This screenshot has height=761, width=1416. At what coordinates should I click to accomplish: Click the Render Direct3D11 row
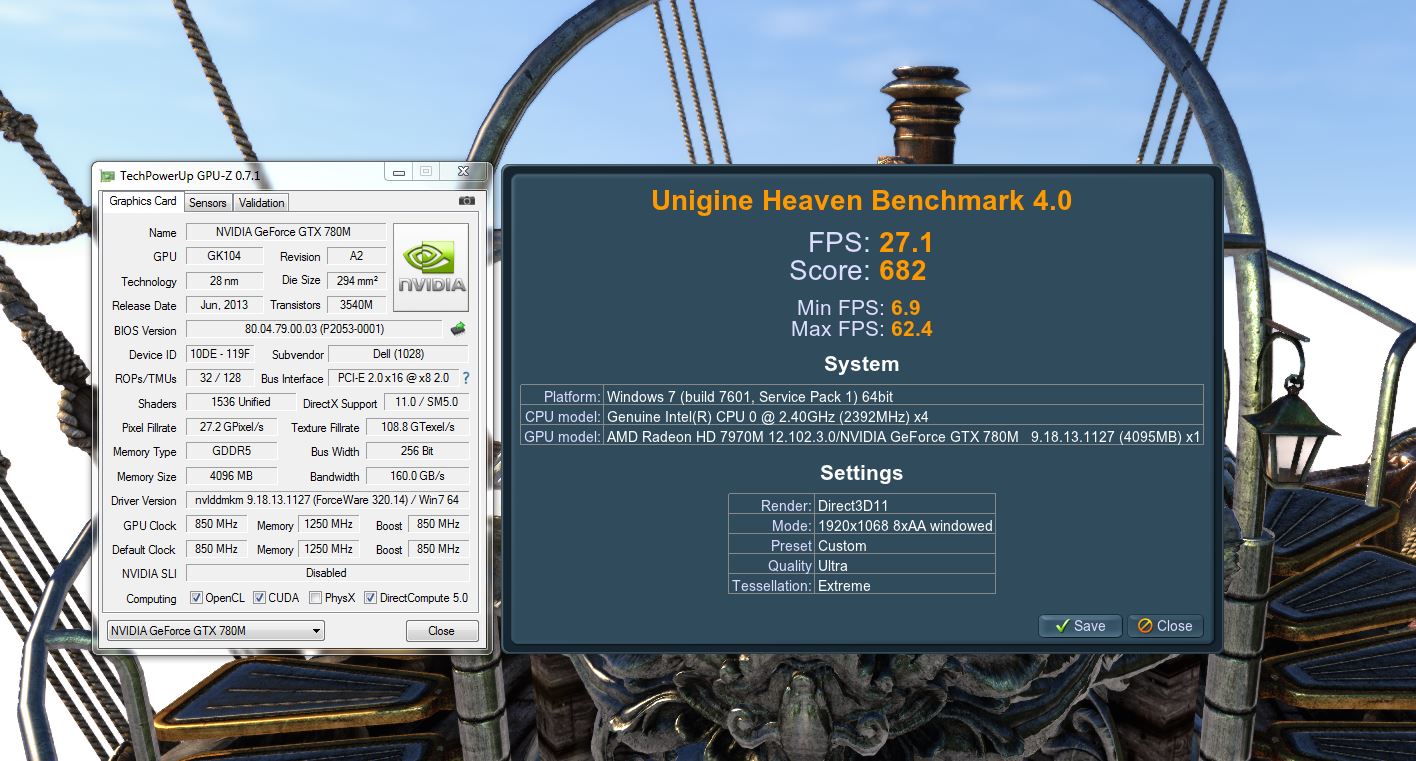(x=862, y=505)
